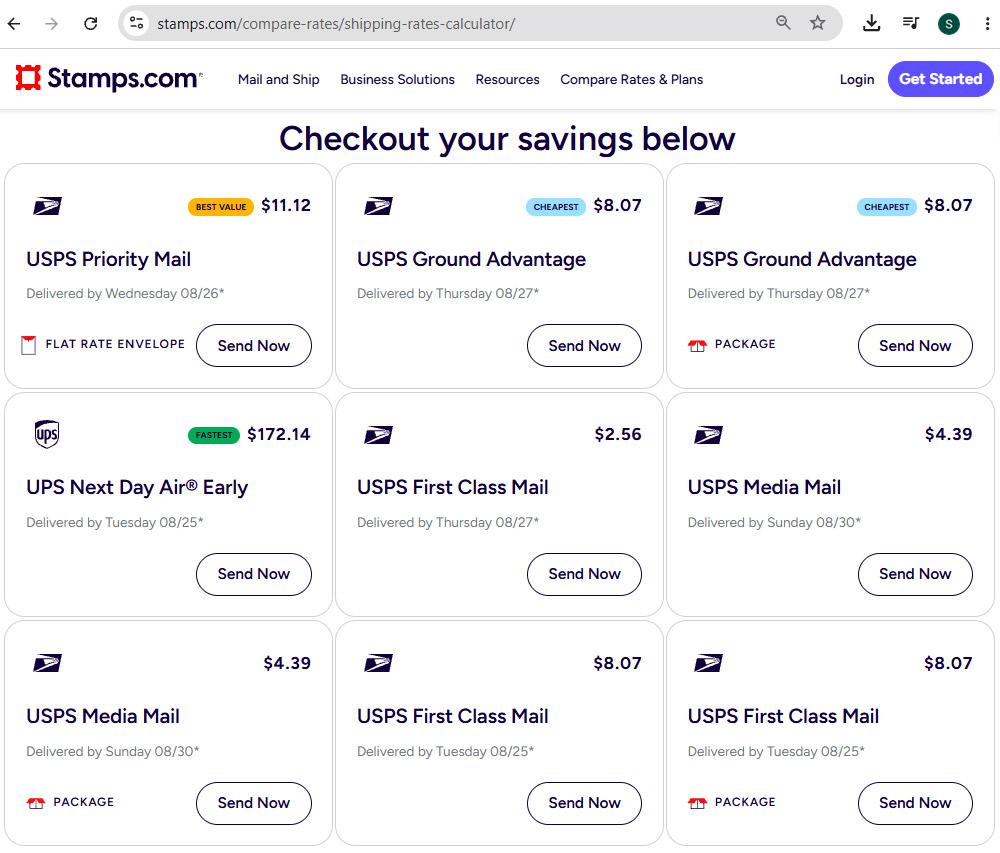
Task: Click the UPS shield logo icon
Action: coord(47,434)
